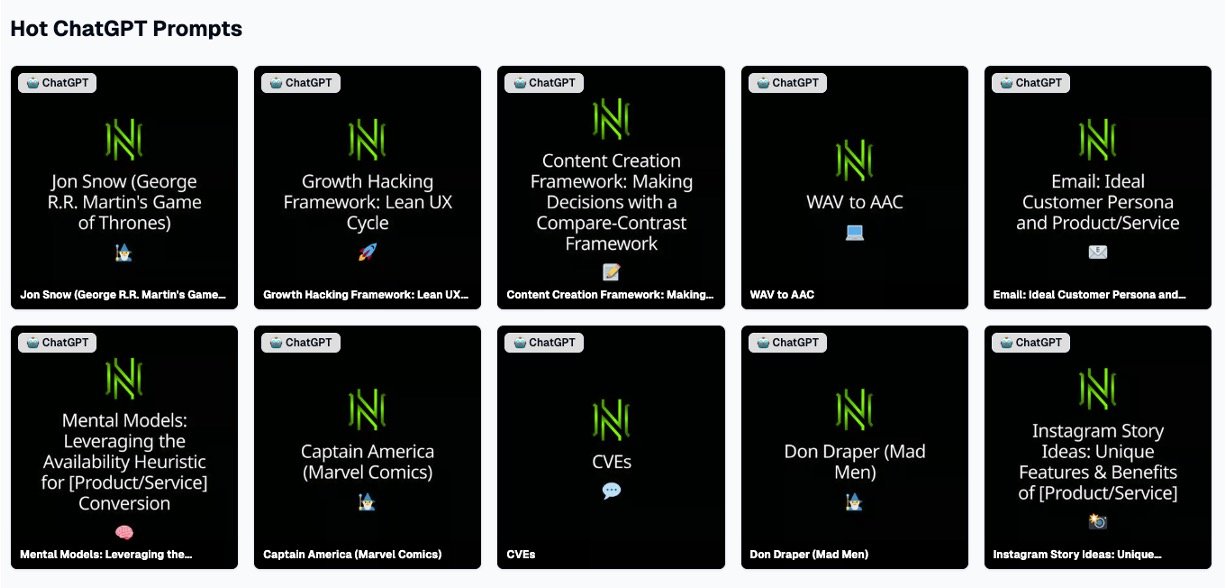Open the 'Email: Ideal Customer Persona and...' caption link

click(x=1089, y=295)
